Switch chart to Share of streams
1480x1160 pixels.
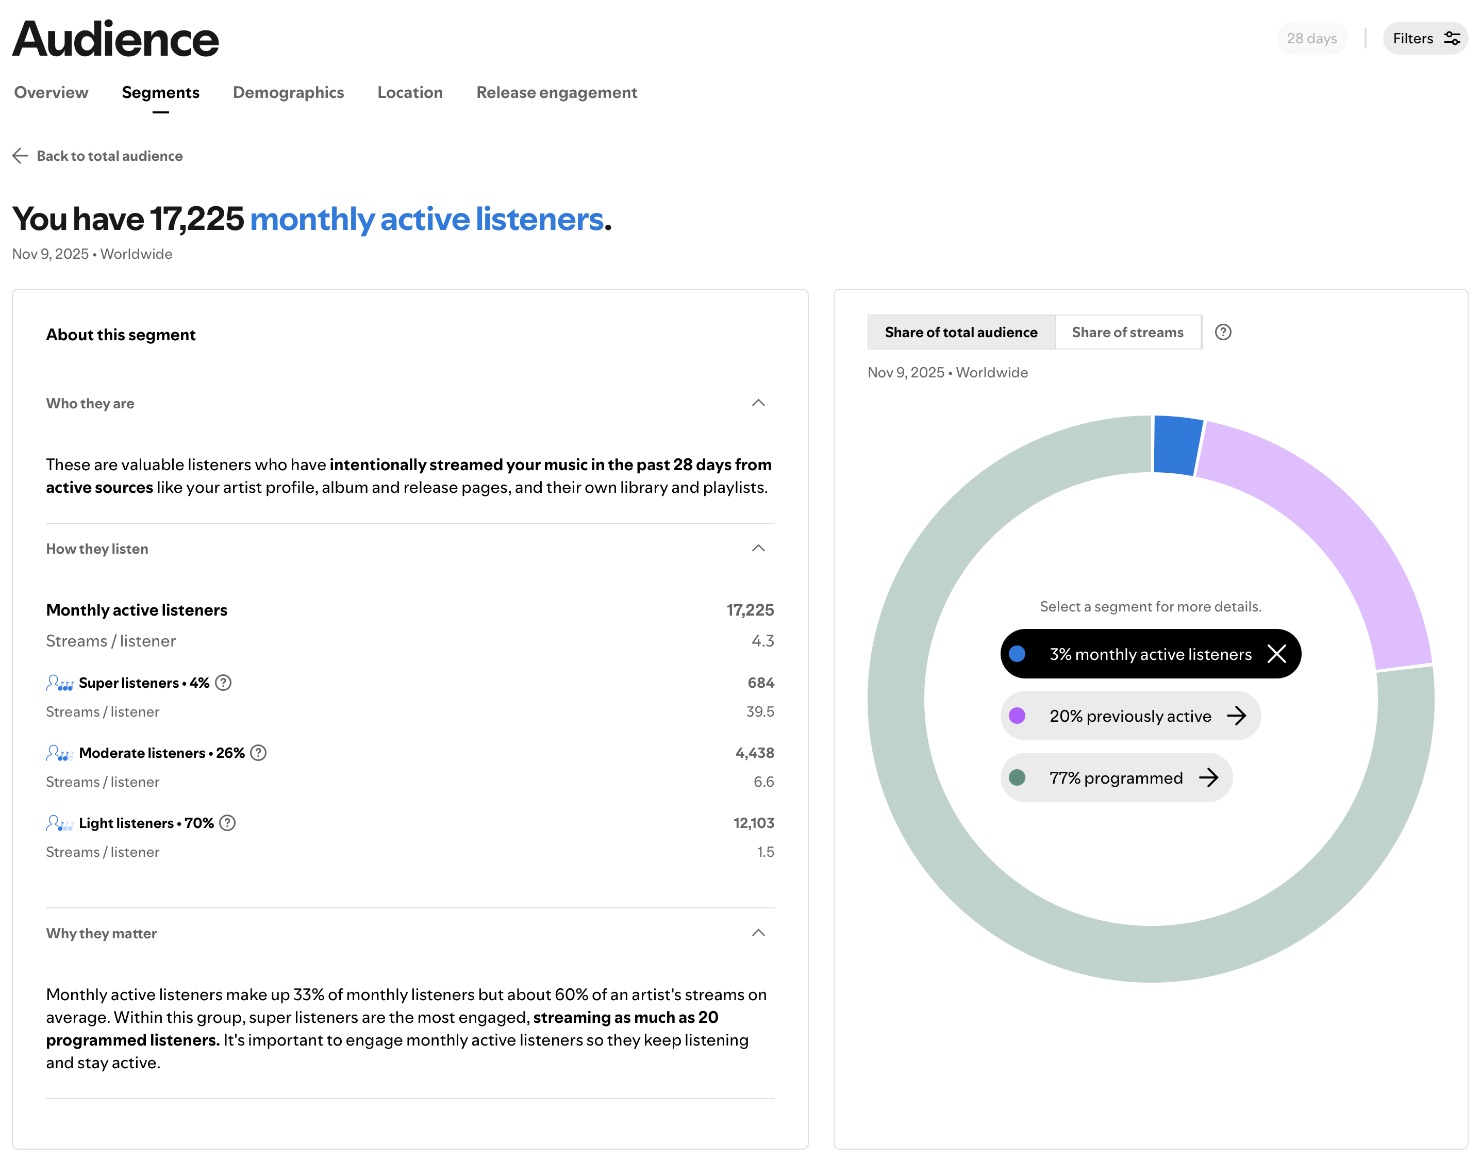point(1127,332)
